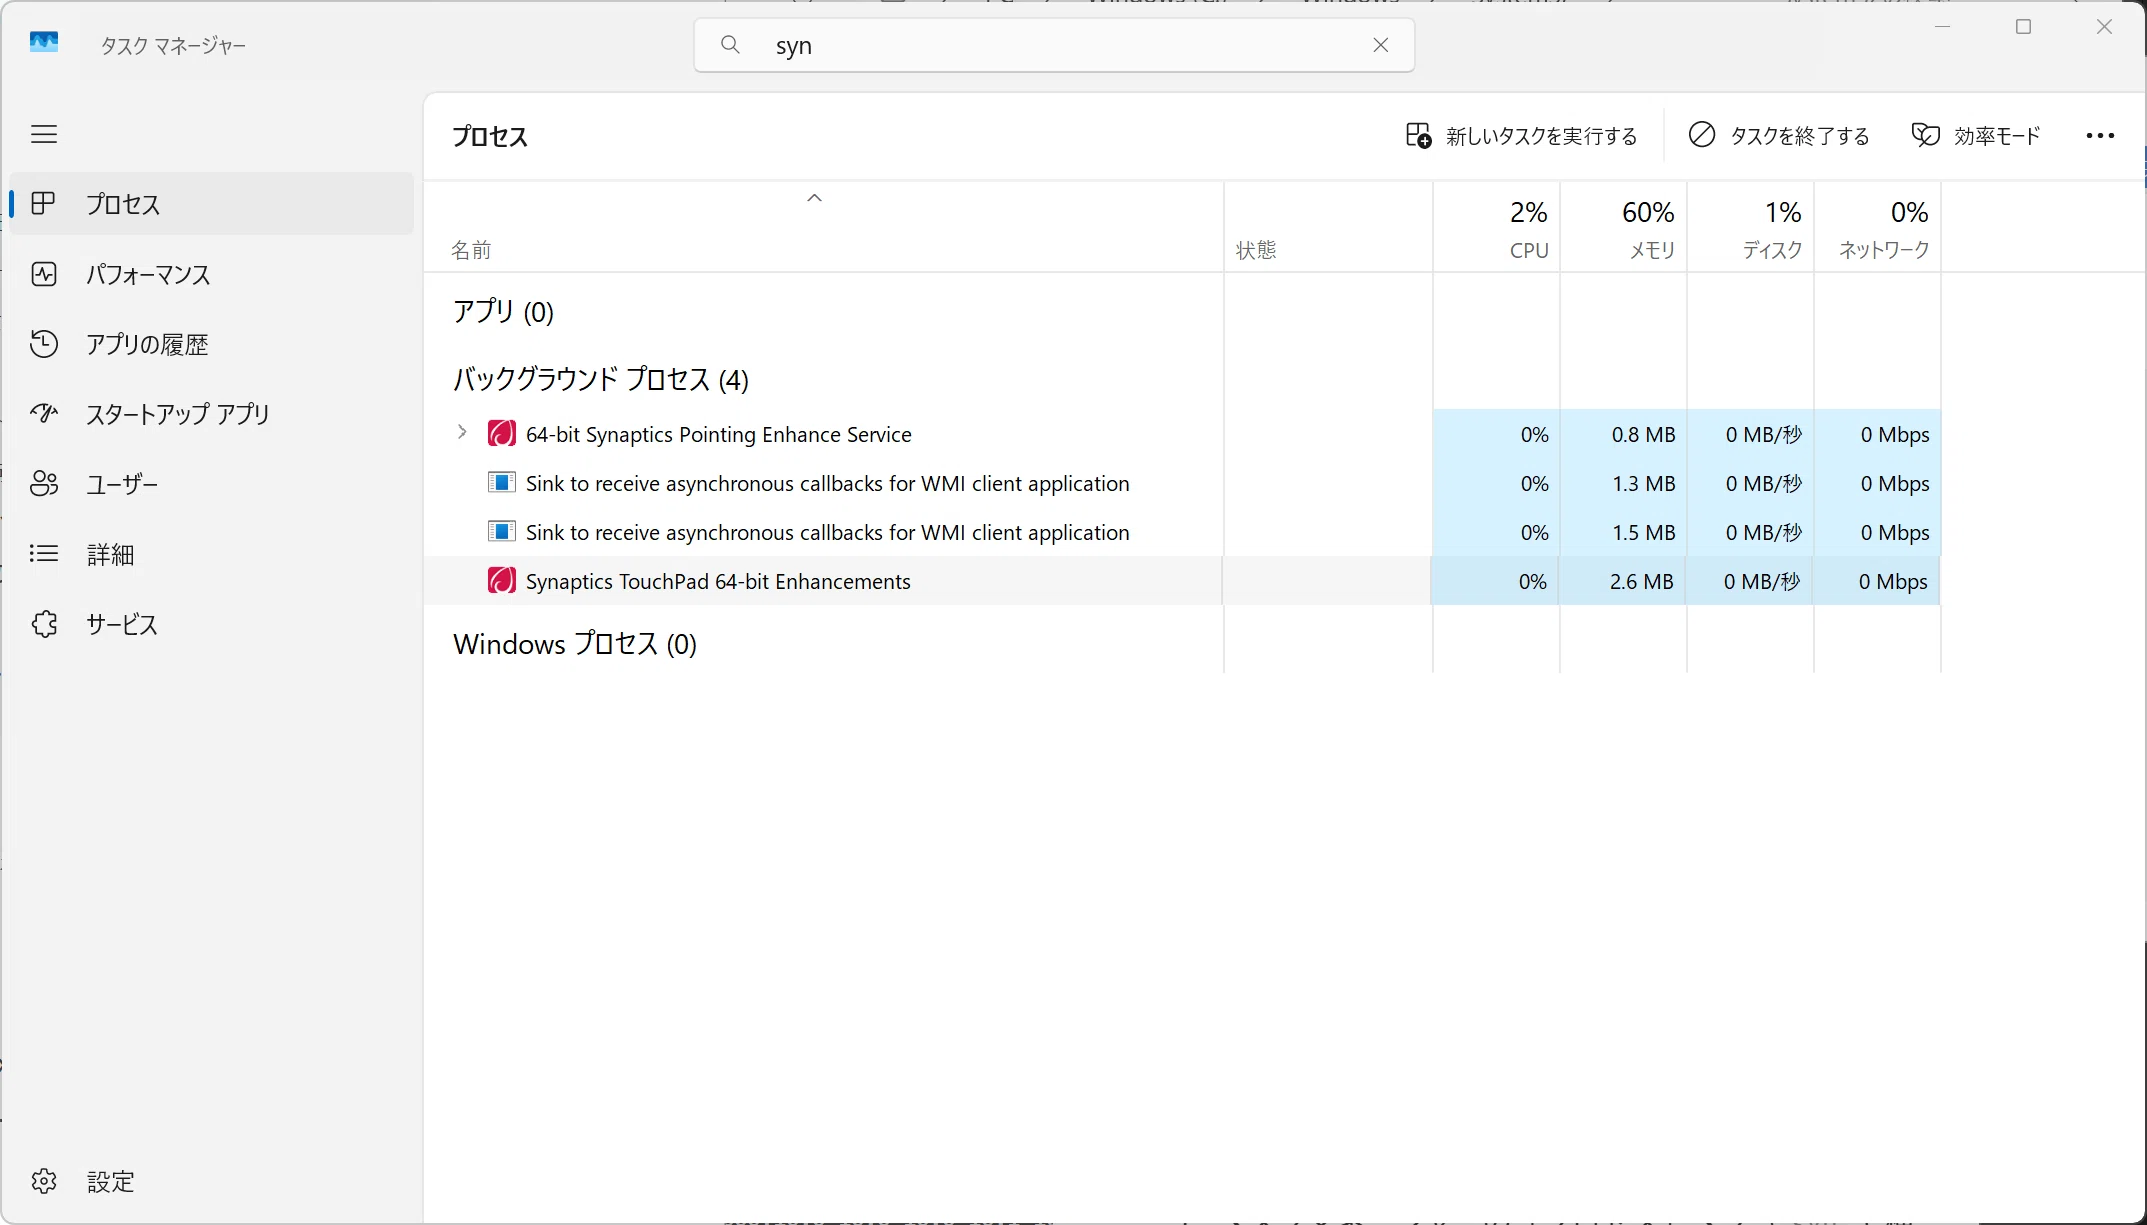2147x1225 pixels.
Task: Click the アプリ (0) group header
Action: point(503,312)
